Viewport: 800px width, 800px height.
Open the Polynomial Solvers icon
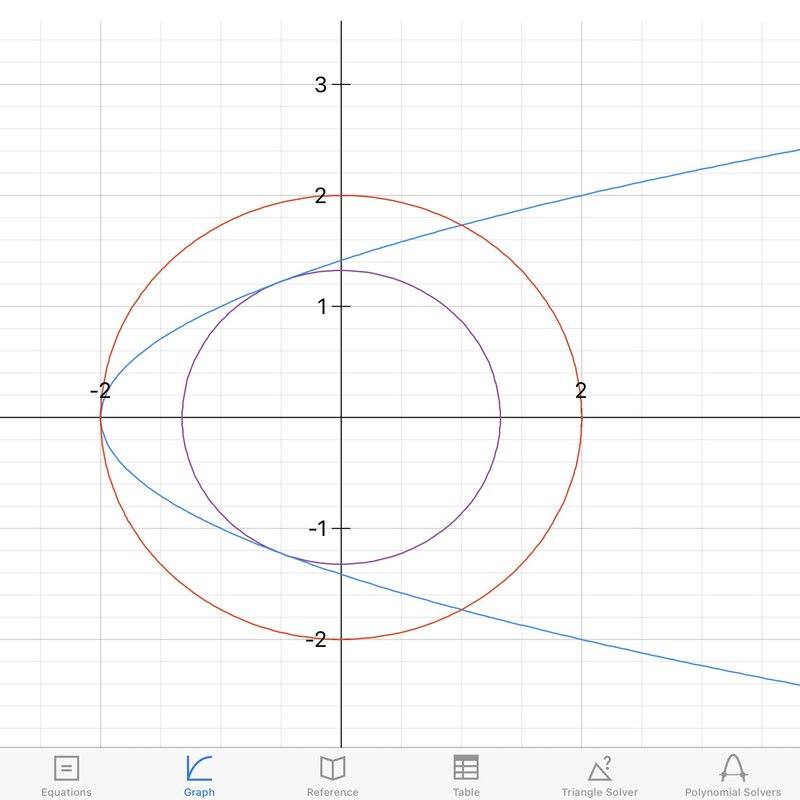[x=733, y=768]
